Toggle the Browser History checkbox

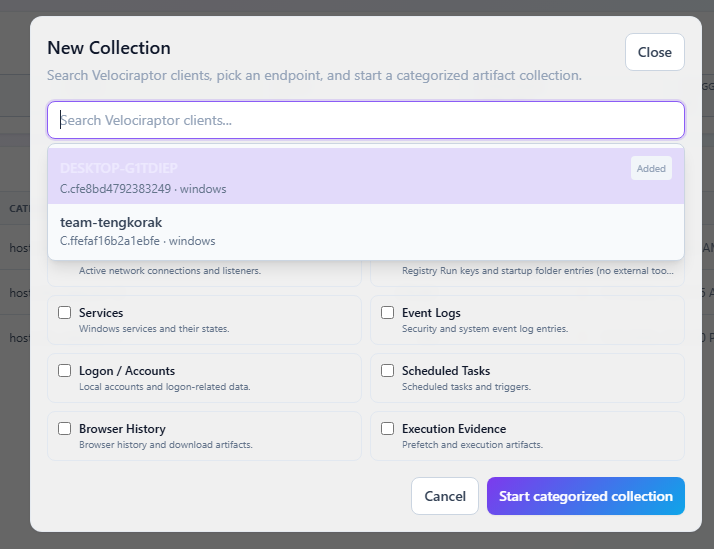point(65,429)
